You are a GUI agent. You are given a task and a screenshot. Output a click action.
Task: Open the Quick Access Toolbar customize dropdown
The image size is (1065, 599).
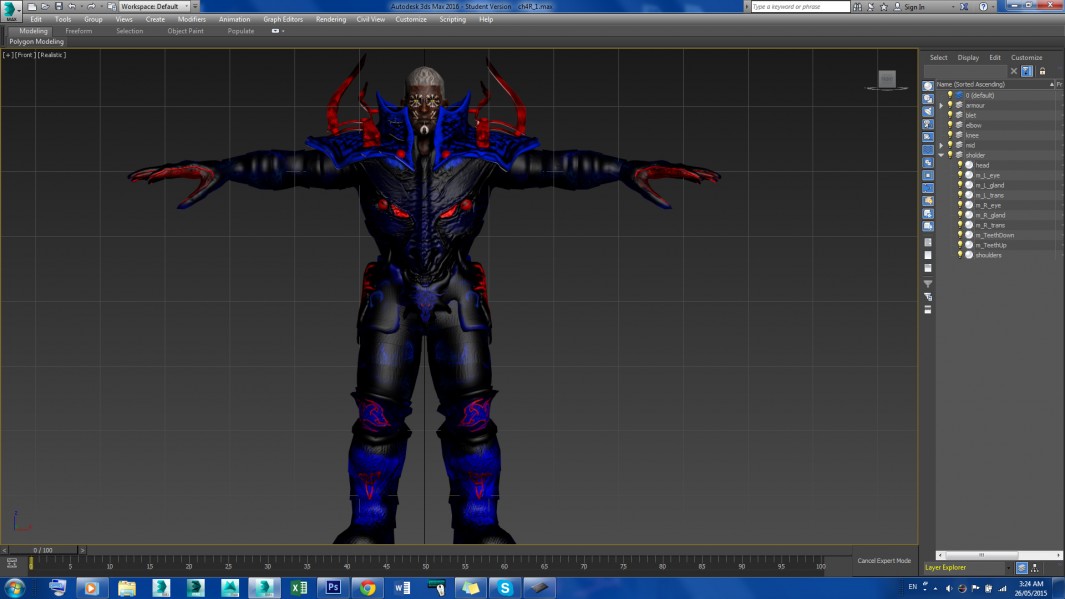click(x=196, y=6)
